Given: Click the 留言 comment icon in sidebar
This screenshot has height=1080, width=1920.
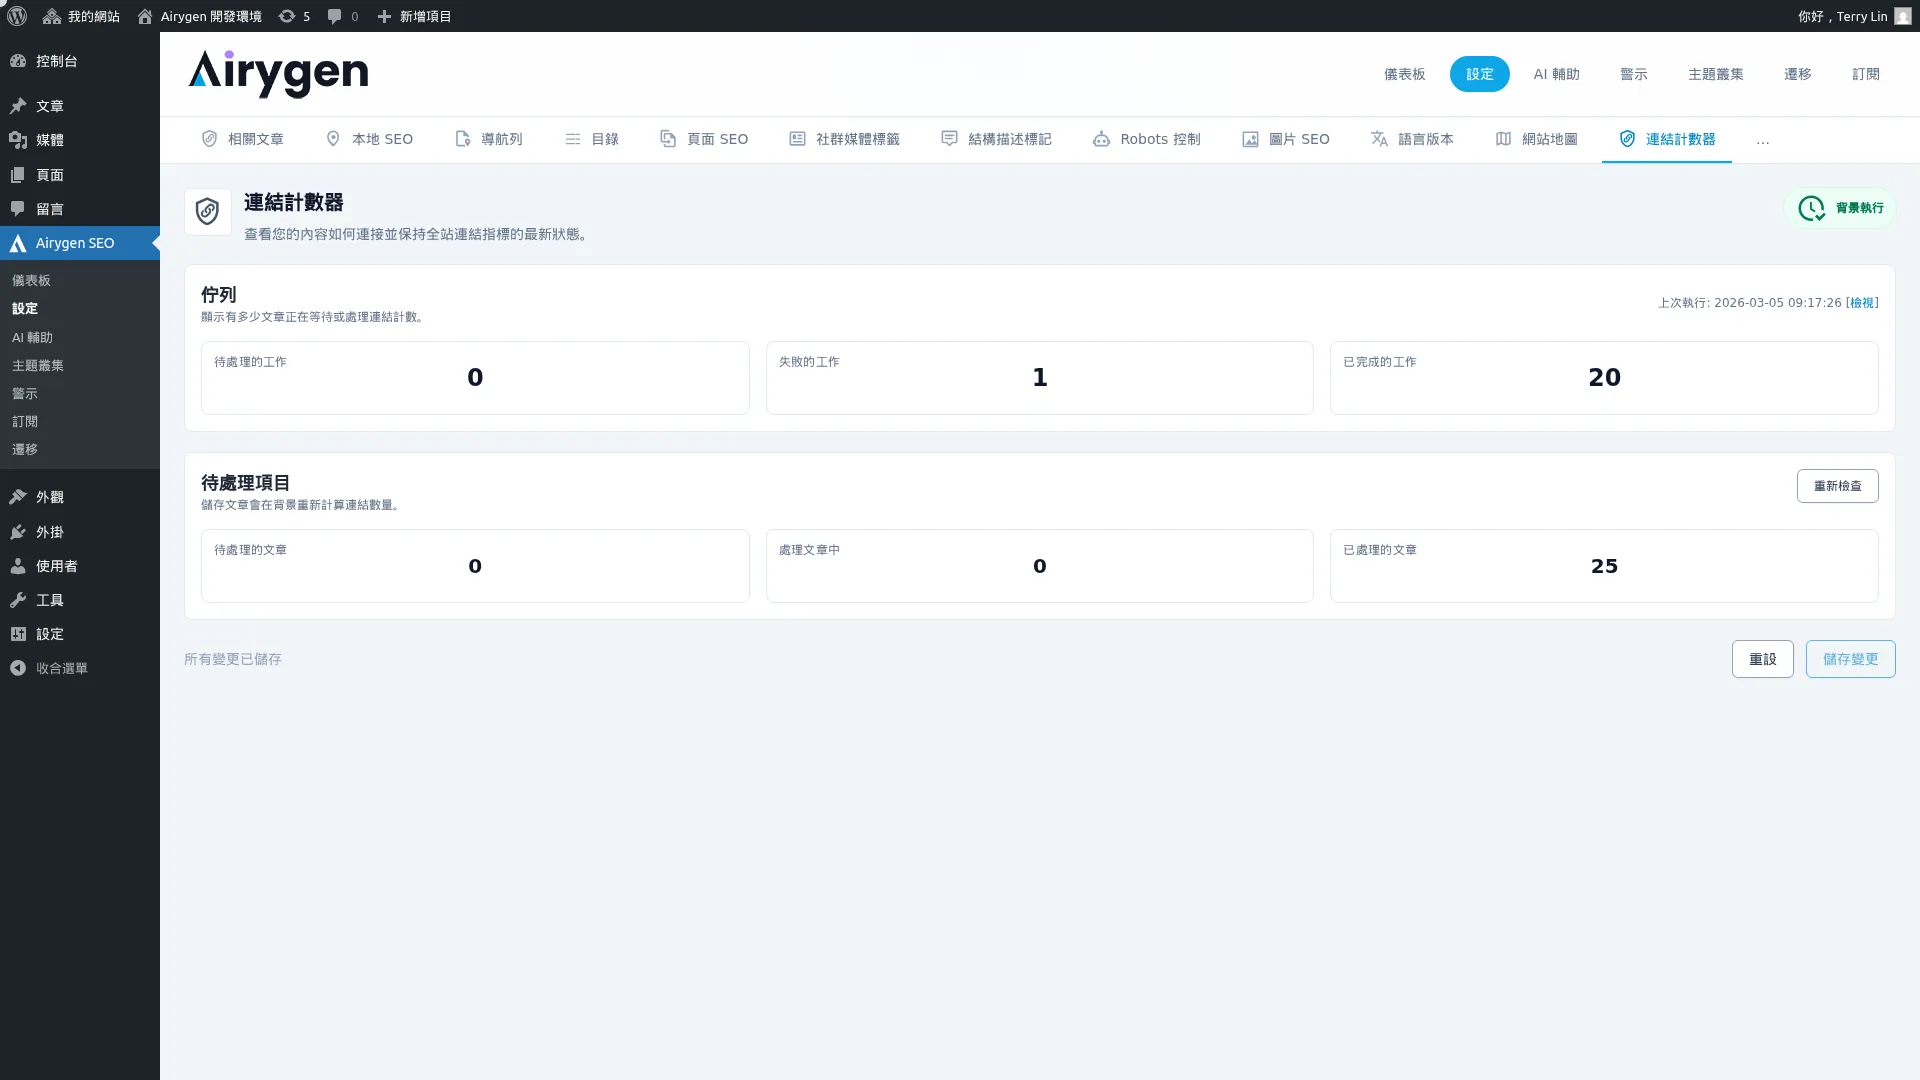Looking at the screenshot, I should pyautogui.click(x=18, y=209).
